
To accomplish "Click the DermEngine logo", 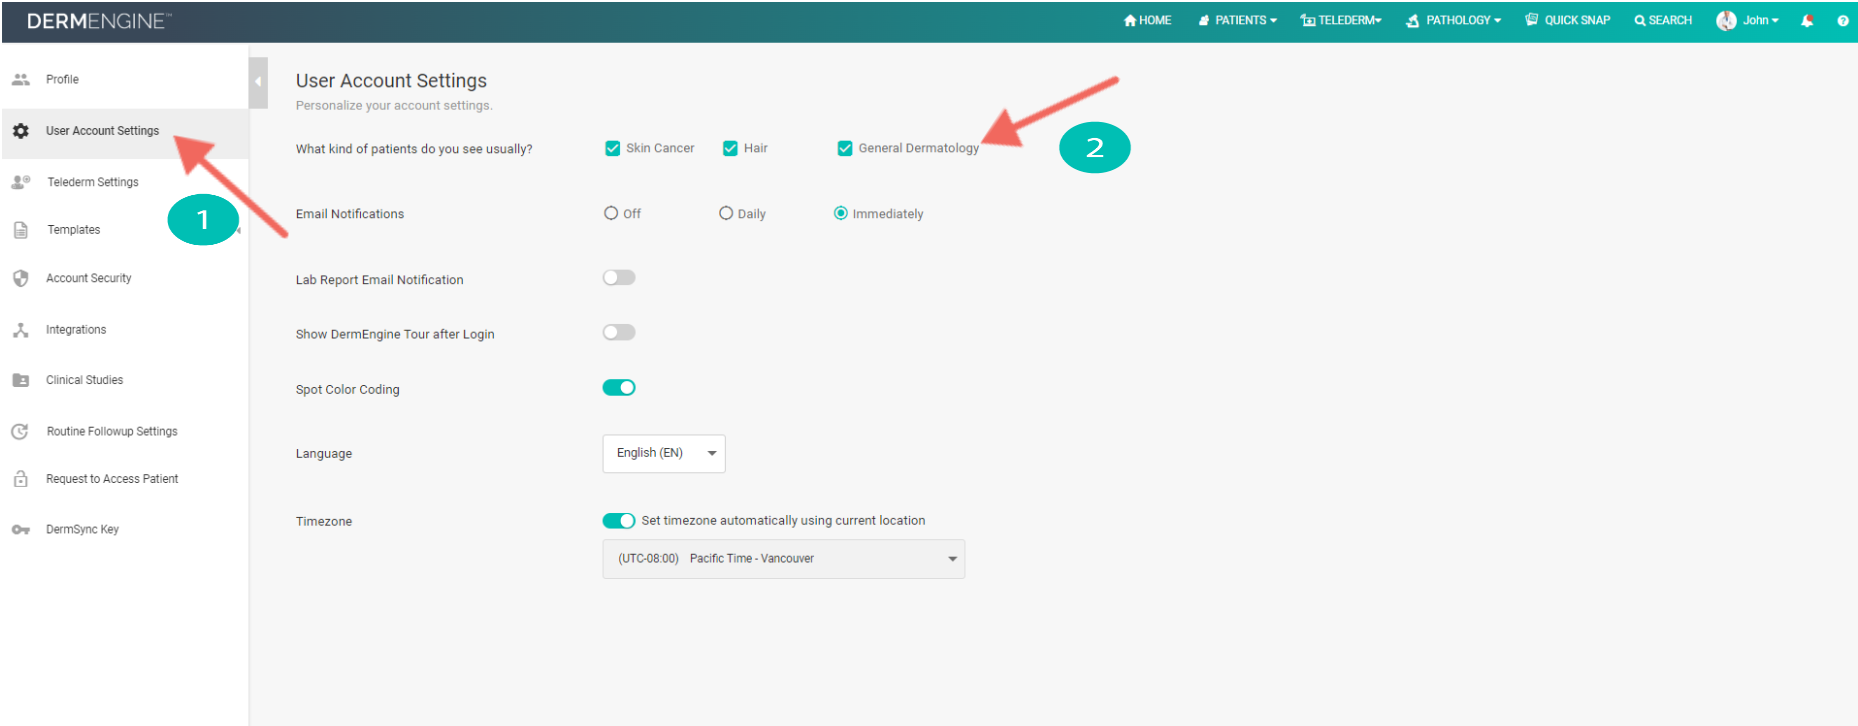I will [x=99, y=21].
